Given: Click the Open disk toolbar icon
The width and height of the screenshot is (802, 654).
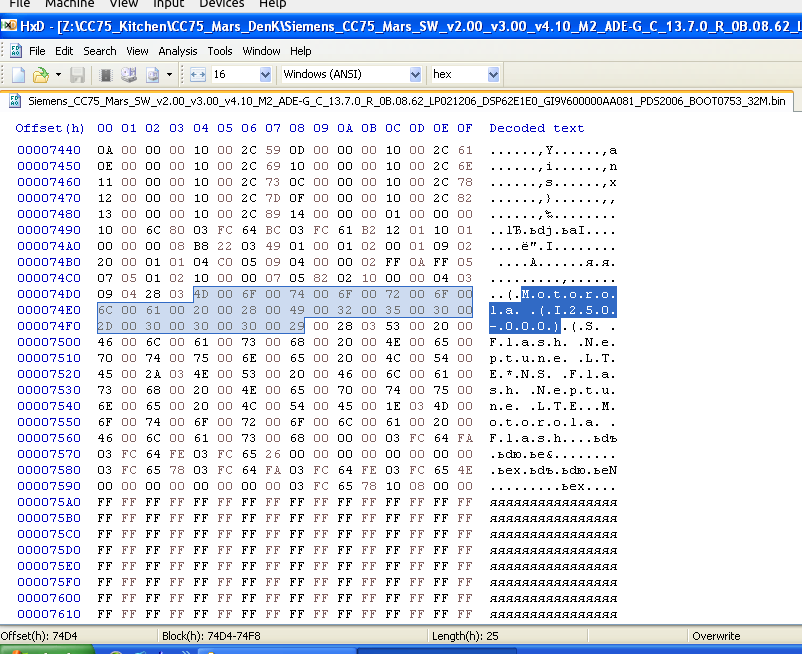Looking at the screenshot, I should coord(129,75).
